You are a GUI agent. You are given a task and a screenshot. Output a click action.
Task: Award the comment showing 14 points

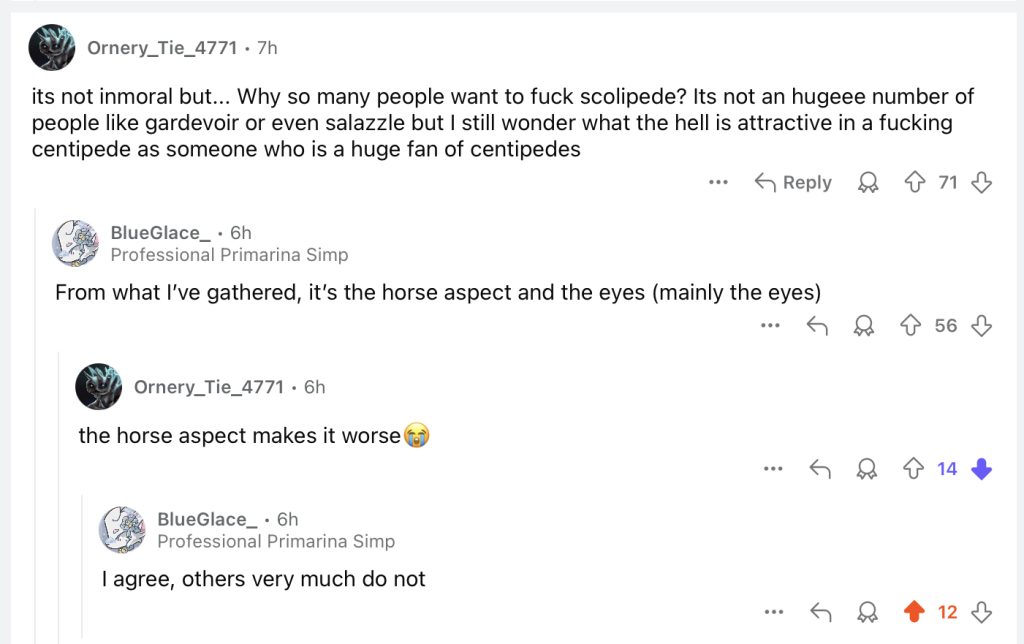866,468
